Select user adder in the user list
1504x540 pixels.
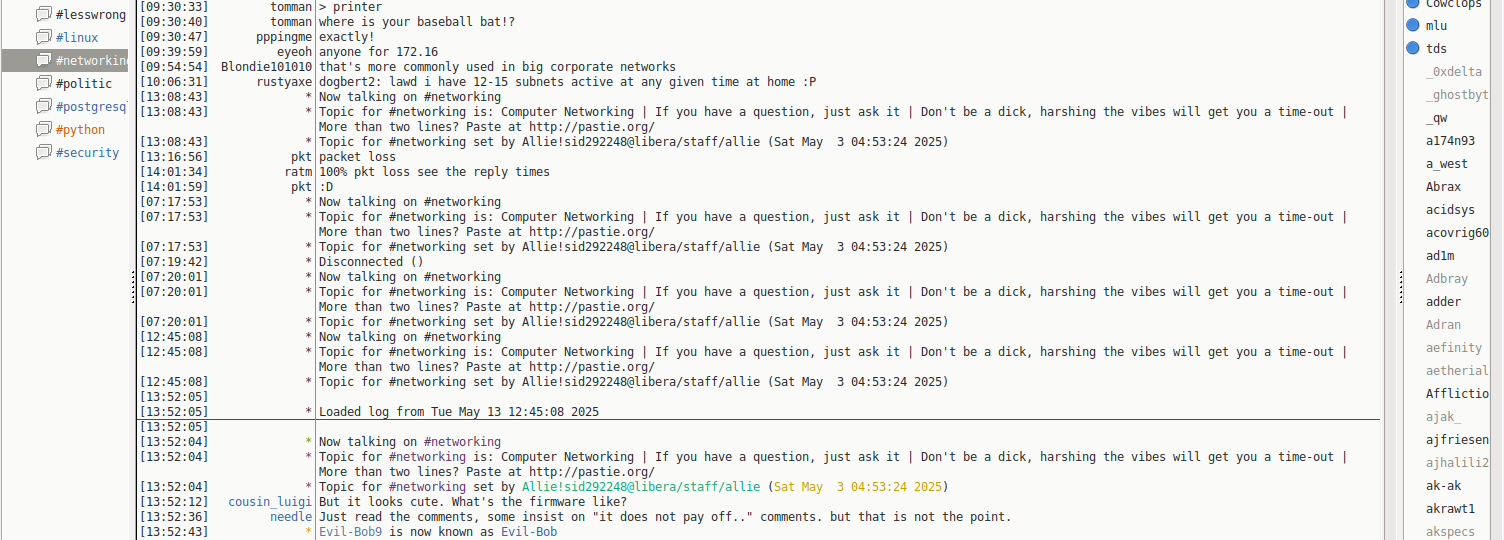point(1443,302)
